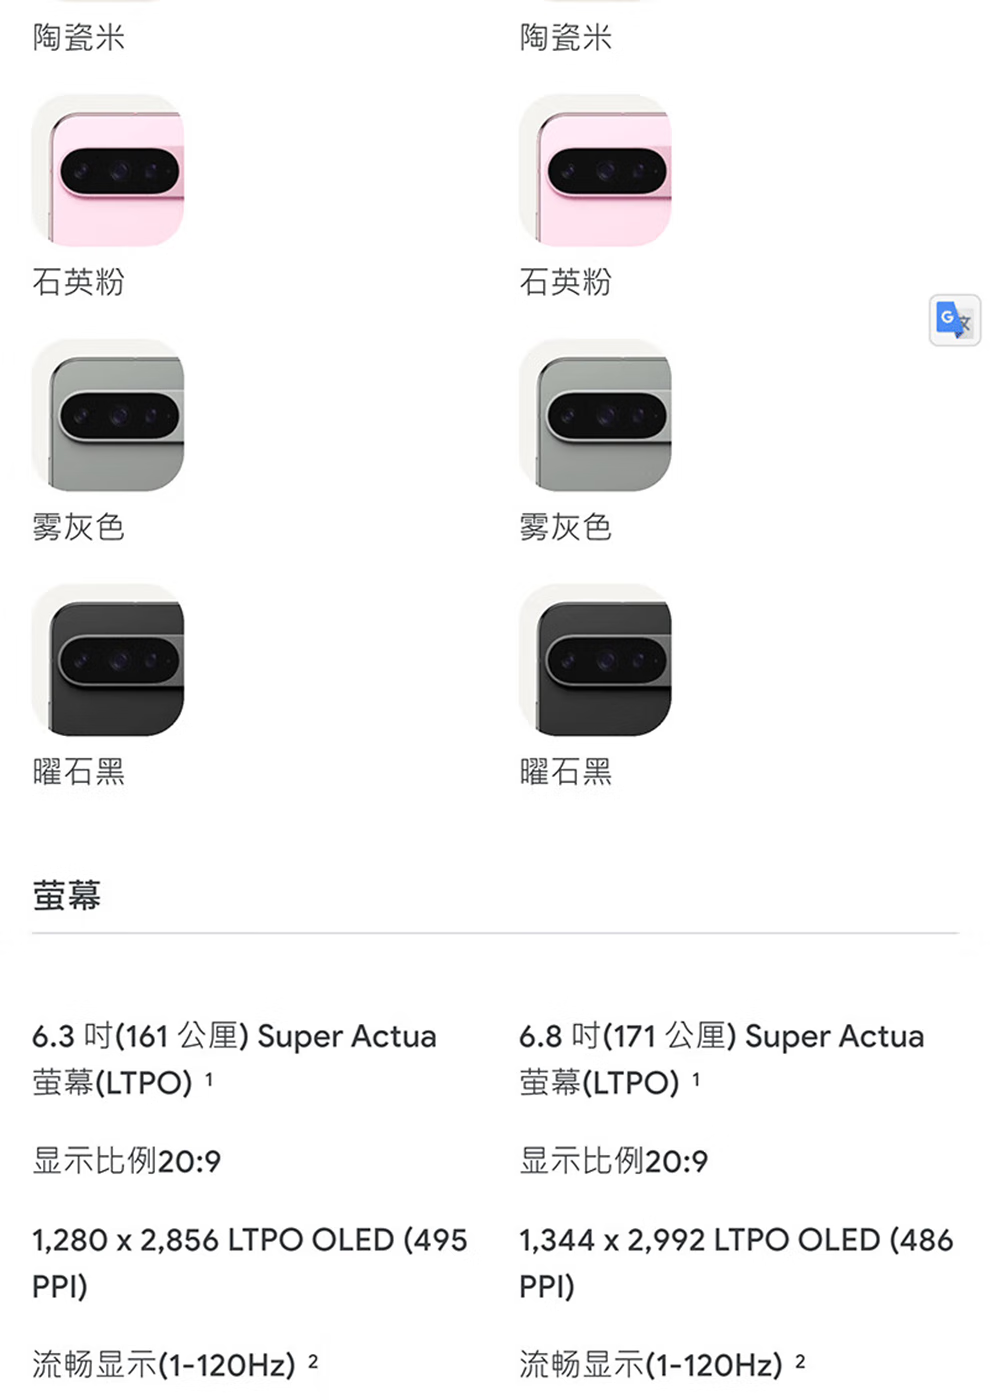Screen dimensions: 990x1400
Task: Open footnote 1 beside 6.8 吋 display text
Action: click(x=696, y=1078)
